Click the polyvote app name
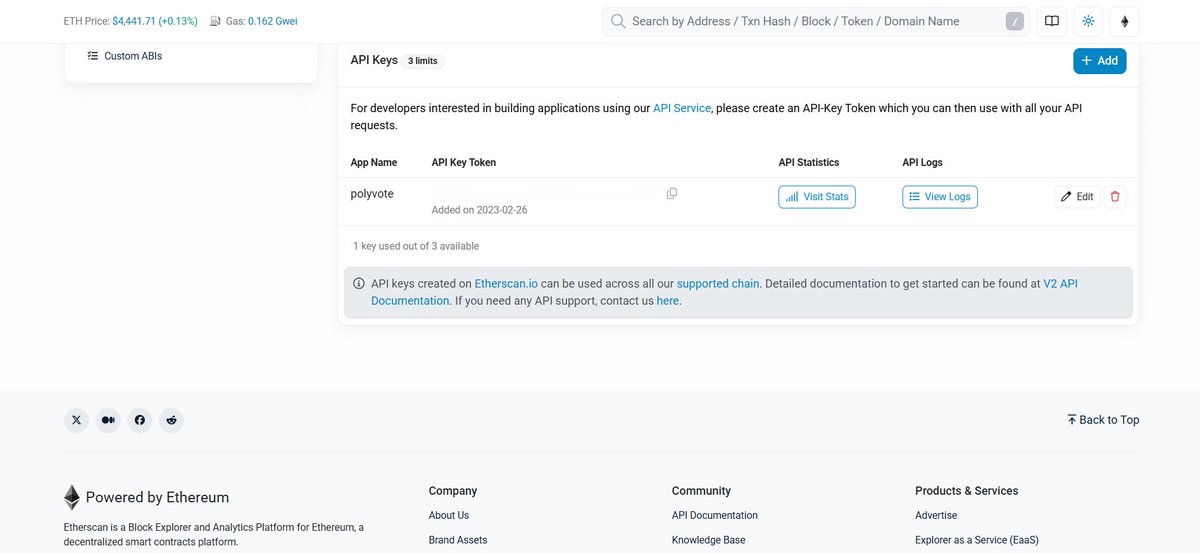 372,194
